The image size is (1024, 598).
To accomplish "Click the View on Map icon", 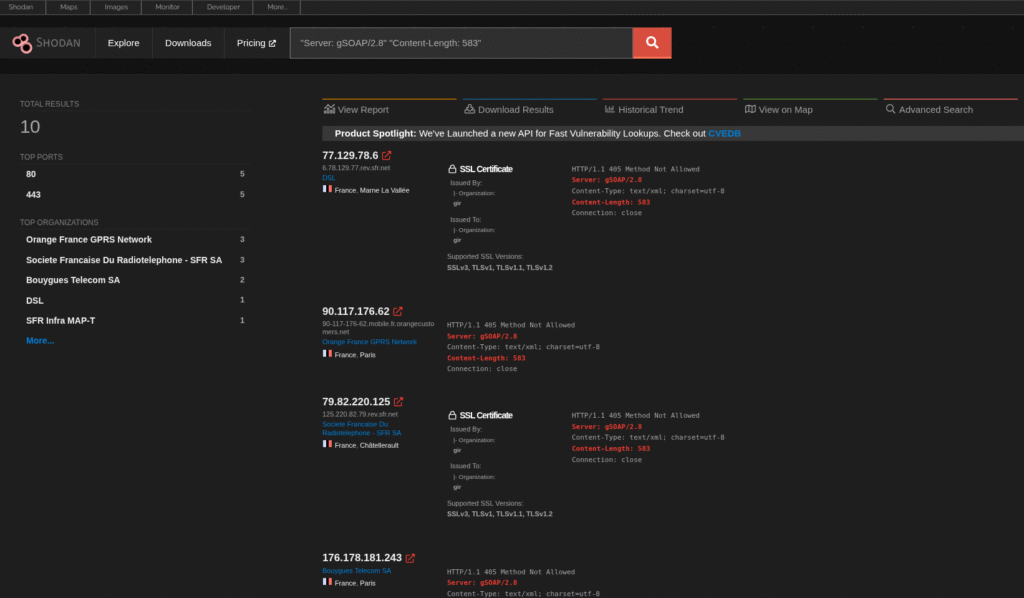I will point(750,109).
